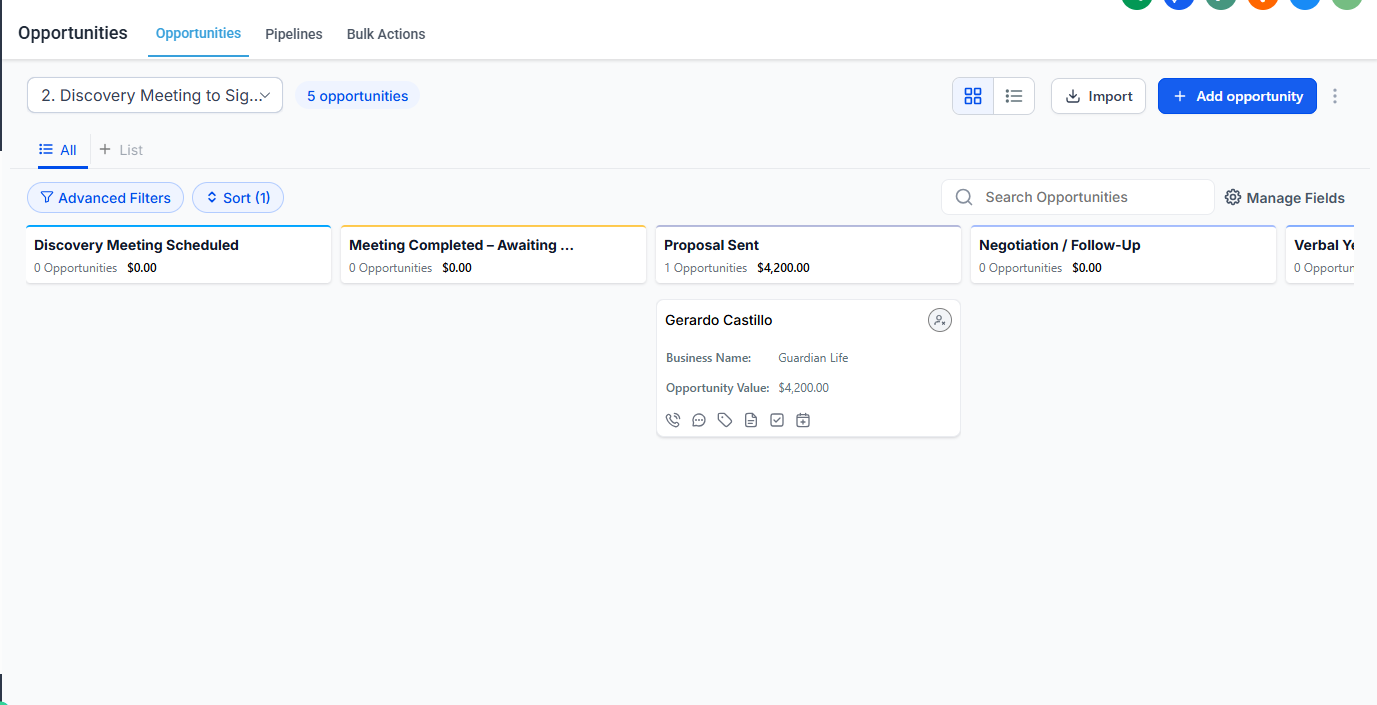Open Manage Fields settings
Screen dimensions: 1377x705
coord(1285,198)
